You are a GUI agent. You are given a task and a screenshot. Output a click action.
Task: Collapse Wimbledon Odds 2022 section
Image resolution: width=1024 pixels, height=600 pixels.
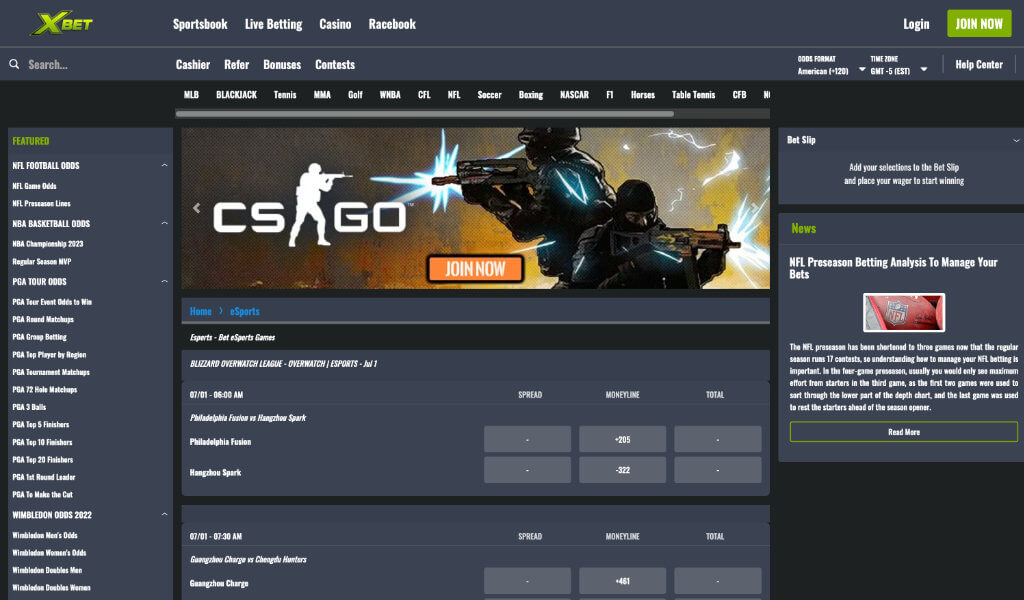[165, 514]
